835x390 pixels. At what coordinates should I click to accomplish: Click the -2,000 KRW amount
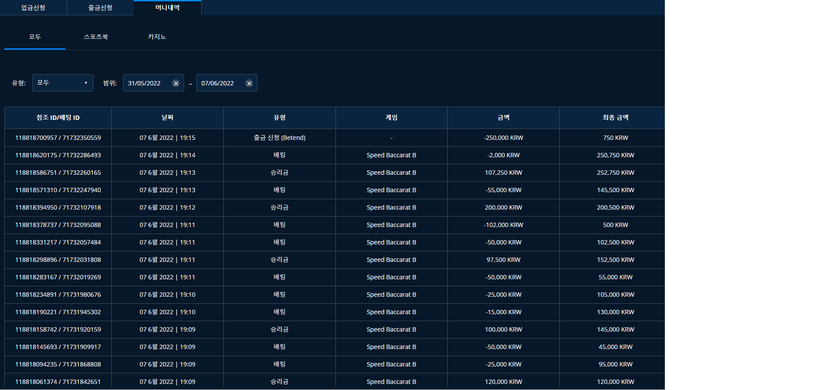pyautogui.click(x=503, y=156)
